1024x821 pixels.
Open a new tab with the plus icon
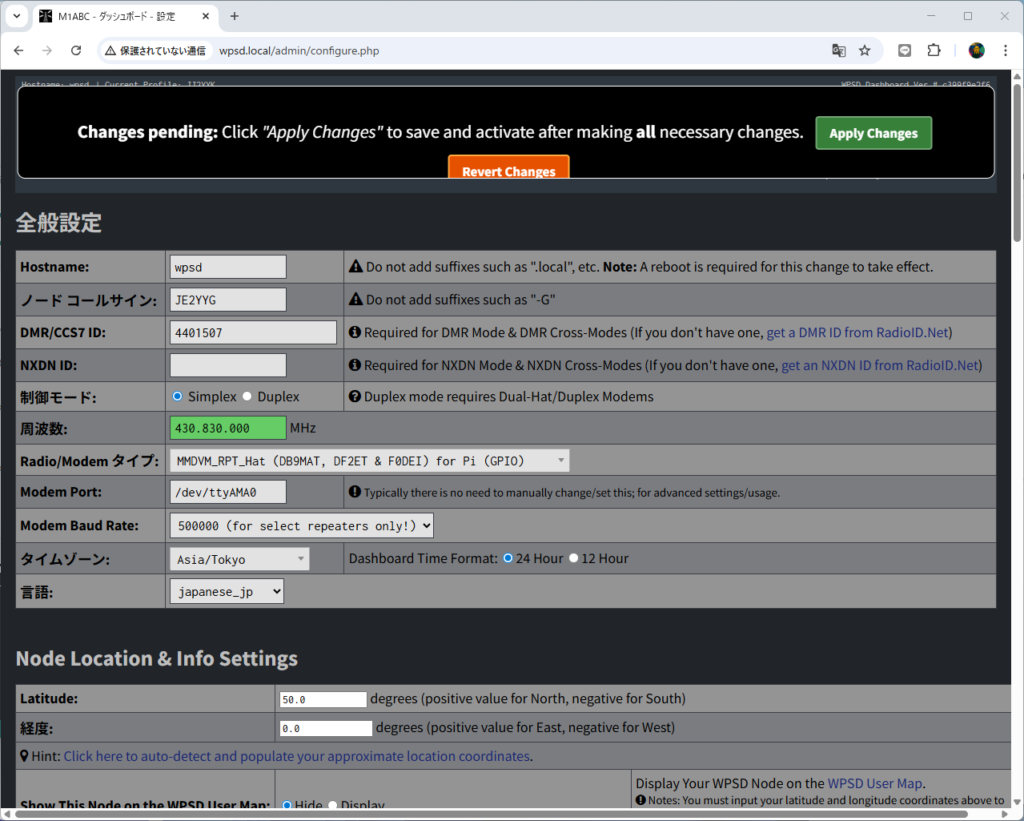tap(235, 16)
